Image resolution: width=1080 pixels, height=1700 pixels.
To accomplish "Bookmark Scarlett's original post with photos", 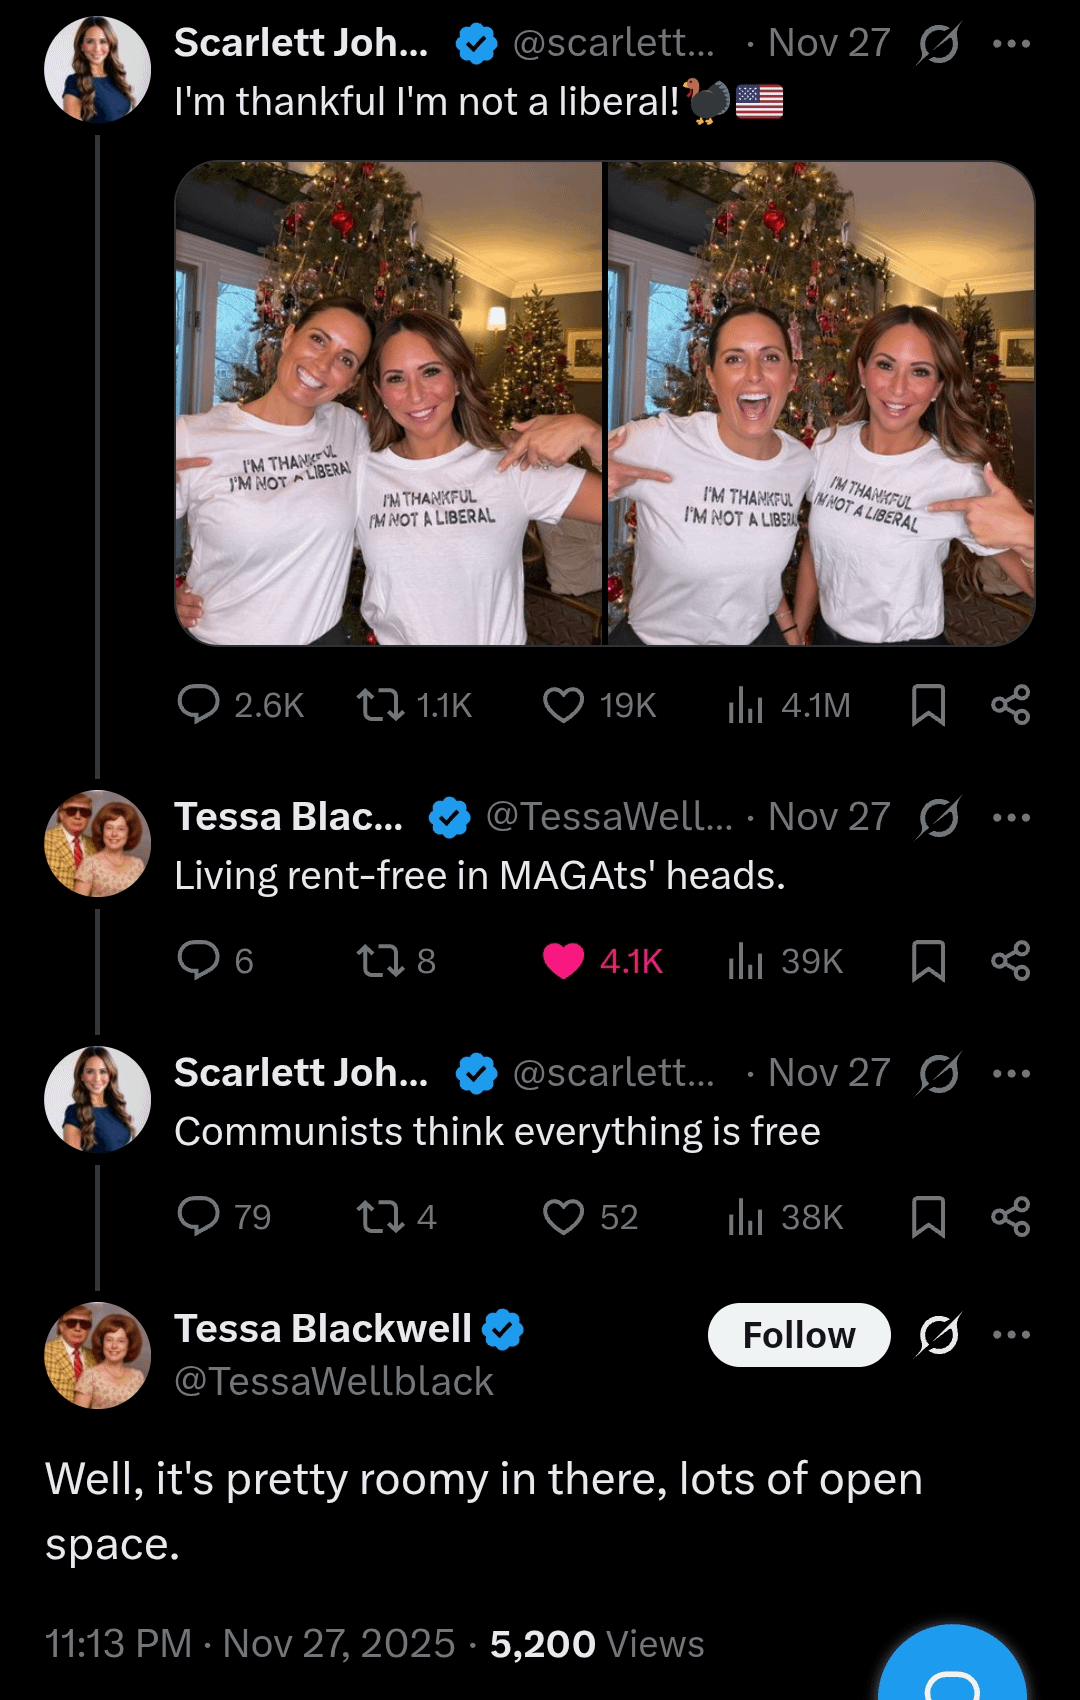I will coord(928,705).
